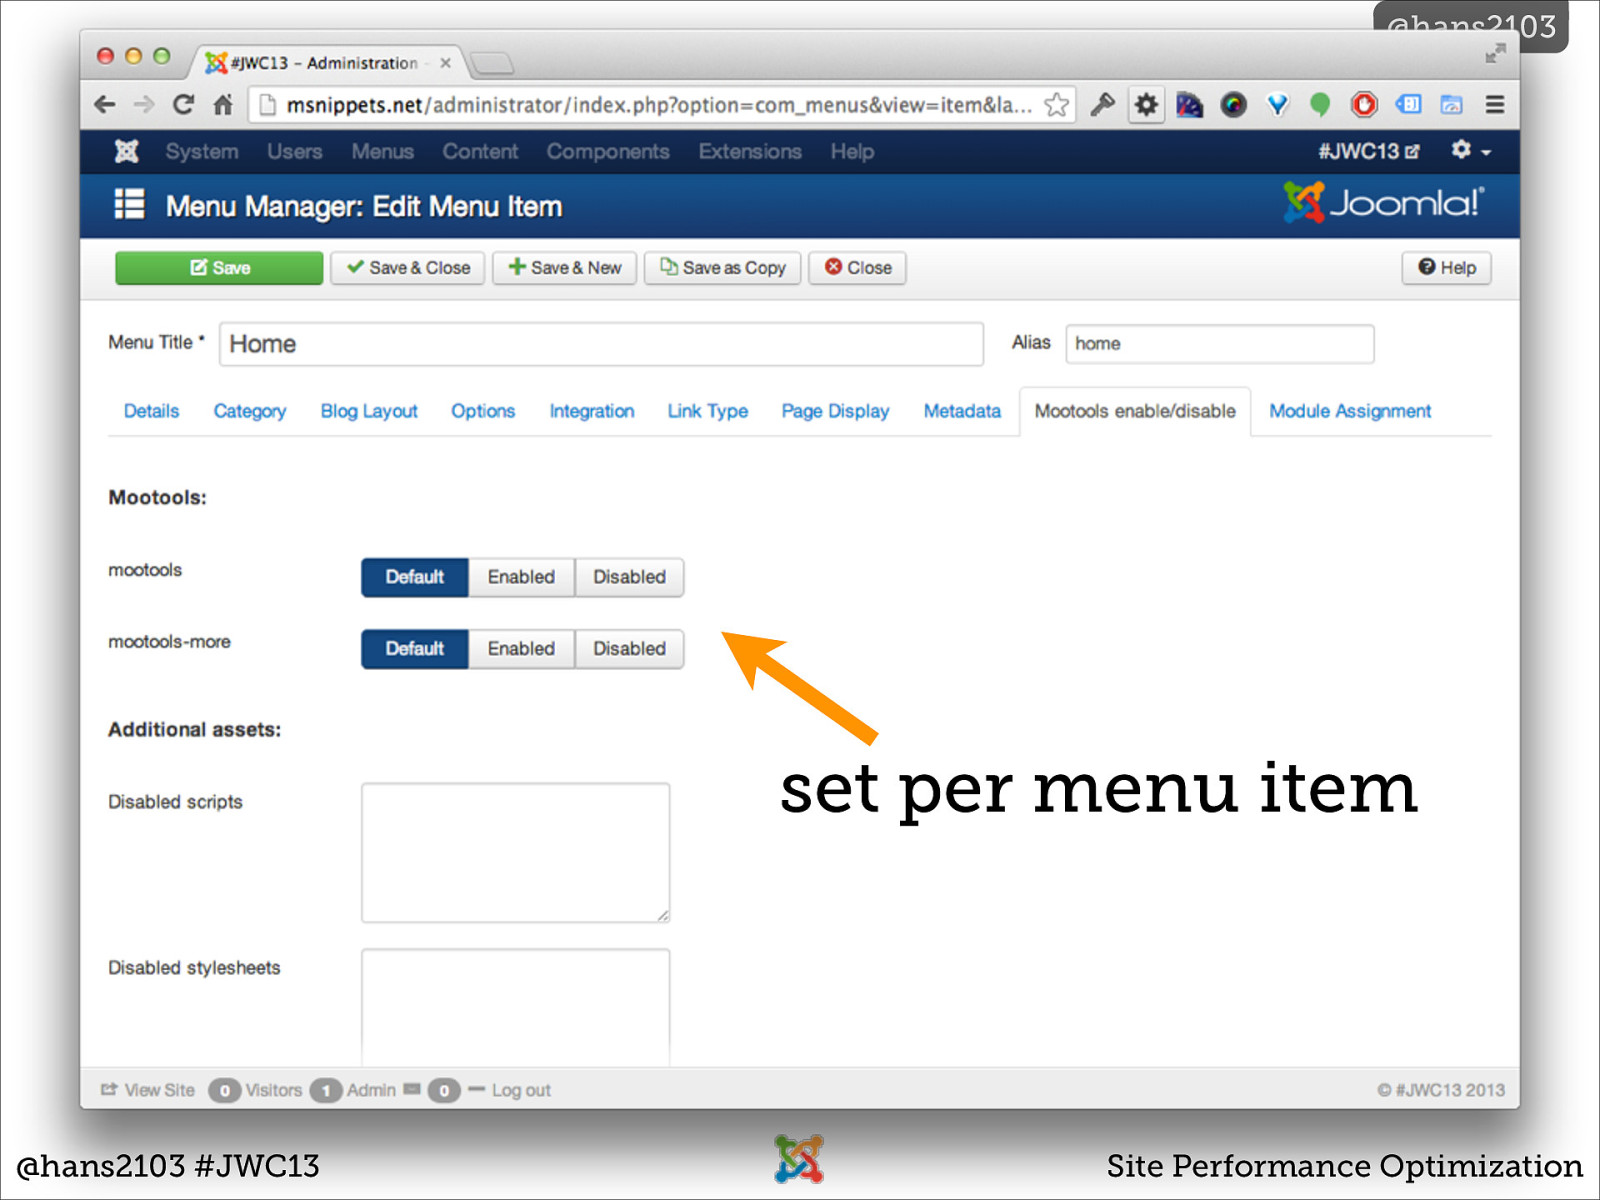The height and width of the screenshot is (1200, 1600).
Task: Bookmark this page with the star icon
Action: pyautogui.click(x=1056, y=105)
